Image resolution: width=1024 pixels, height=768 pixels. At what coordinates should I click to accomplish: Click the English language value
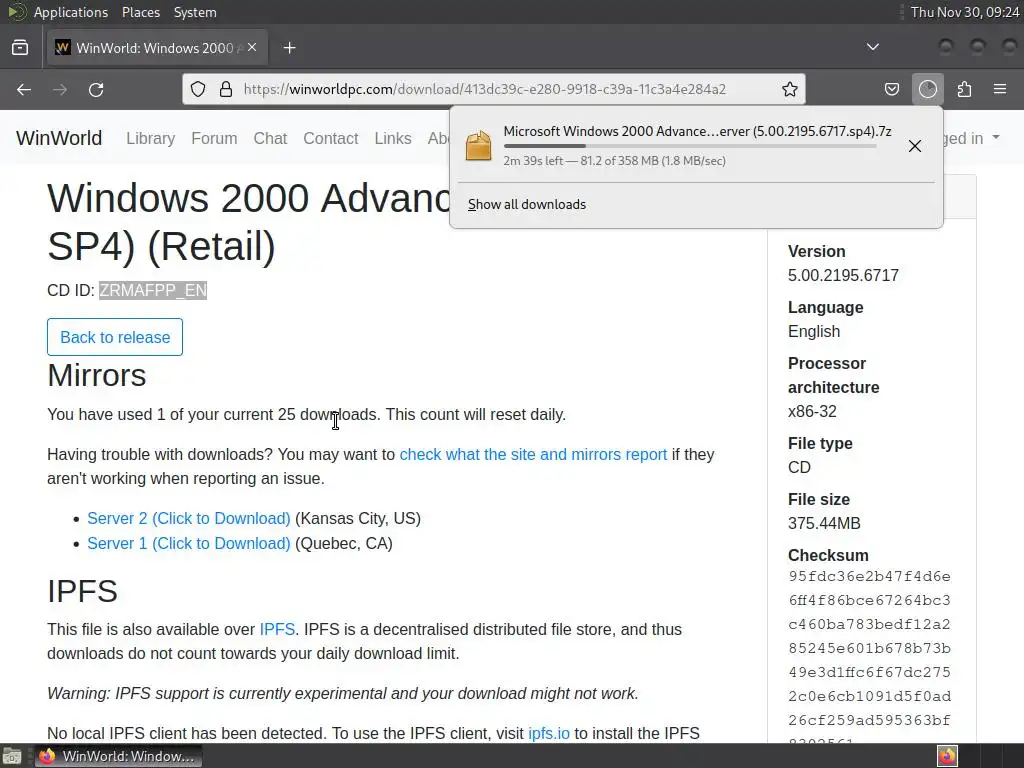(x=814, y=332)
